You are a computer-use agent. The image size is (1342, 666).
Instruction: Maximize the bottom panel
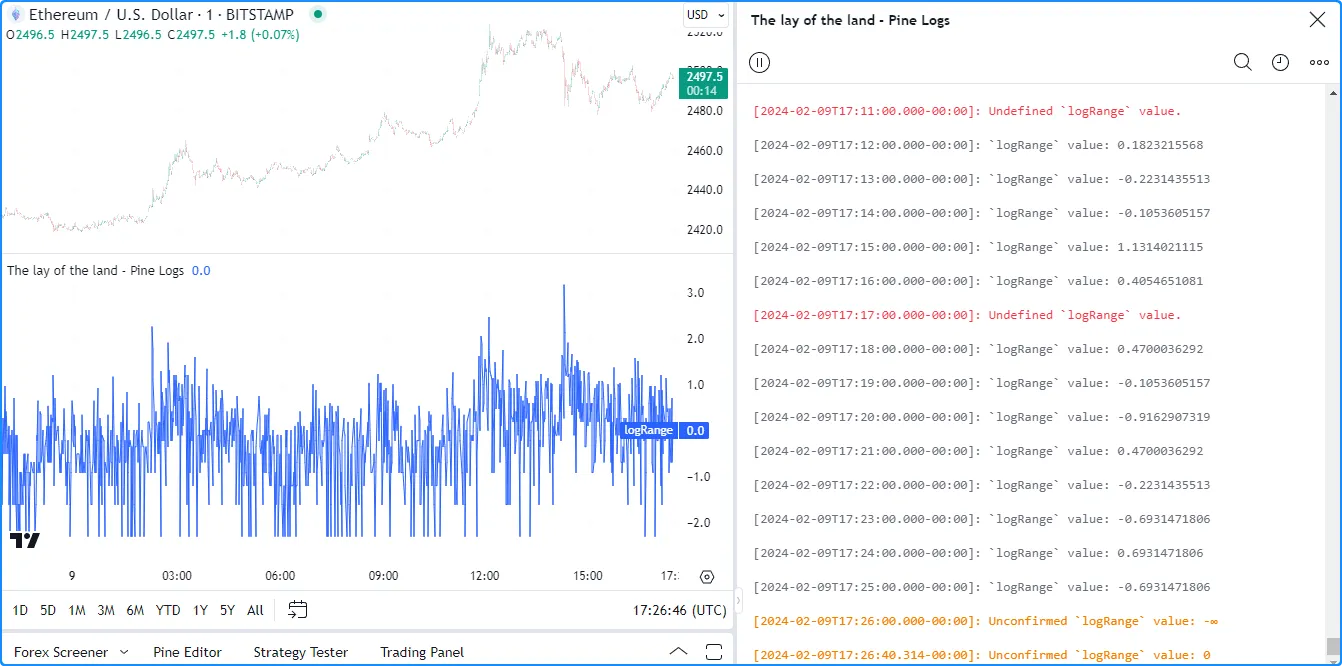[714, 652]
